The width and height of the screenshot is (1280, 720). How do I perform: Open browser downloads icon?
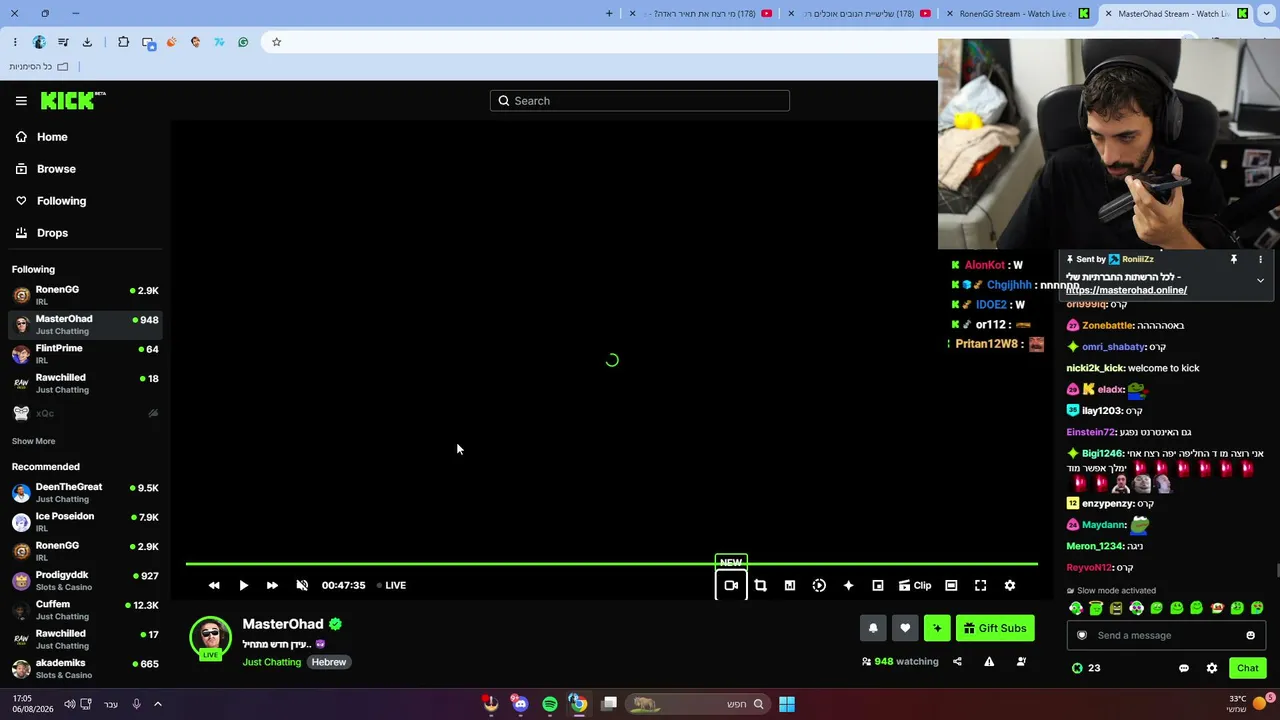click(x=87, y=42)
